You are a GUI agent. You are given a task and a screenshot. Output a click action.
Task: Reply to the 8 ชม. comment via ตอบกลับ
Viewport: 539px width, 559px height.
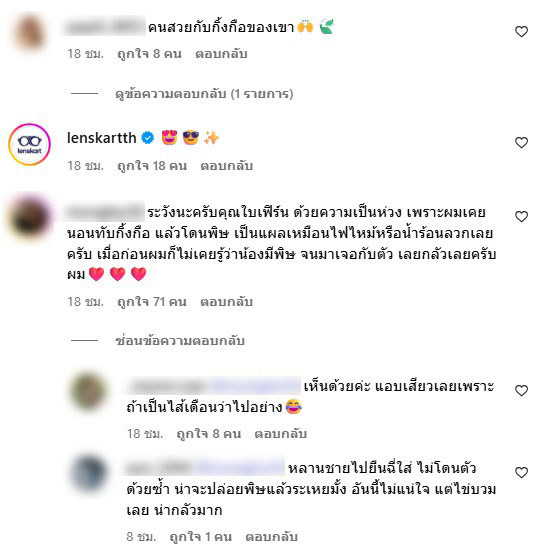272,537
